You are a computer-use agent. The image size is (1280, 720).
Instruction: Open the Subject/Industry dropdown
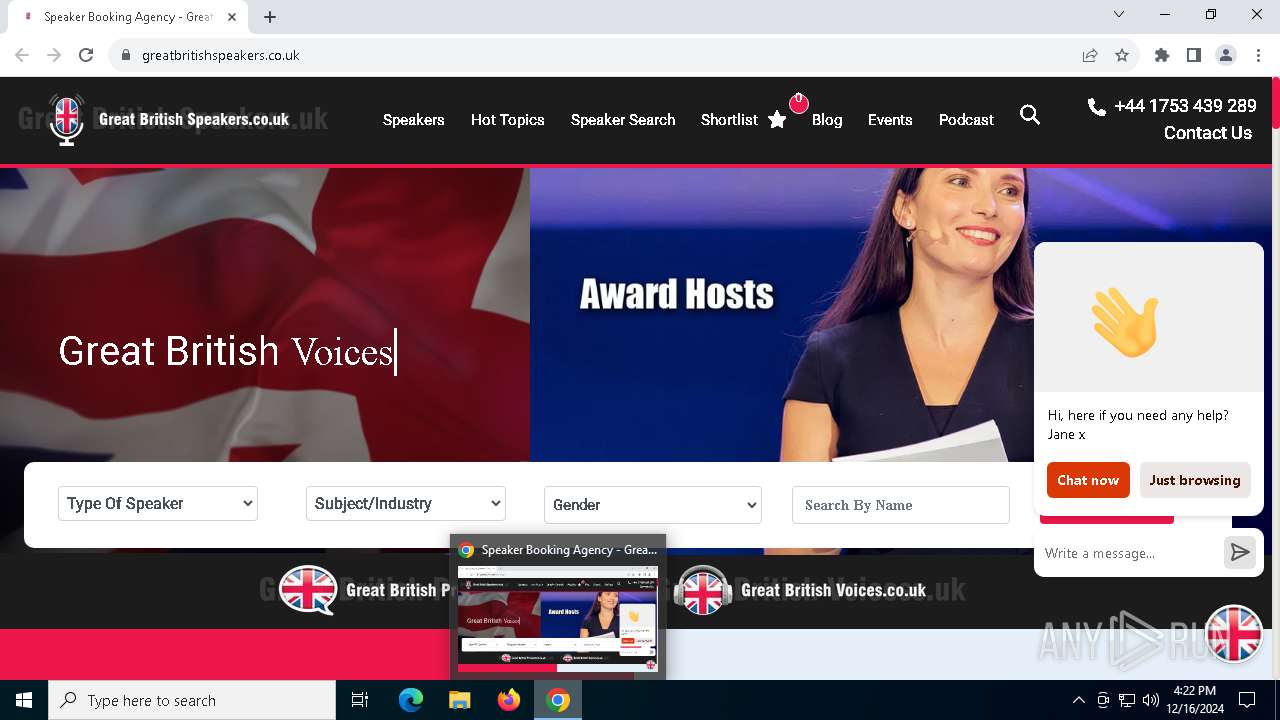pyautogui.click(x=405, y=503)
